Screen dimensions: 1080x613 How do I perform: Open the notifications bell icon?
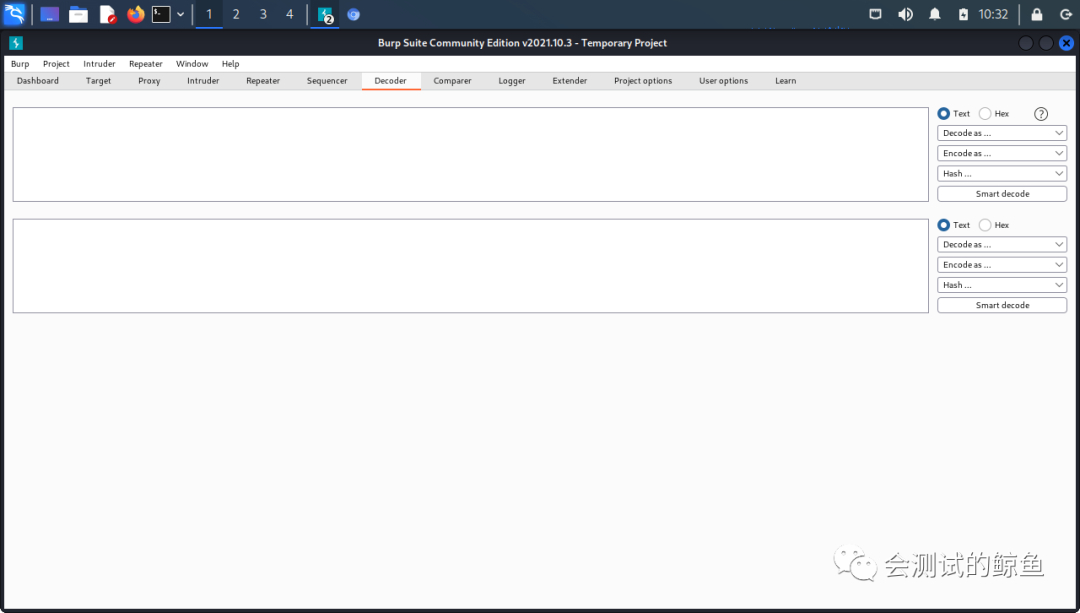tap(935, 14)
